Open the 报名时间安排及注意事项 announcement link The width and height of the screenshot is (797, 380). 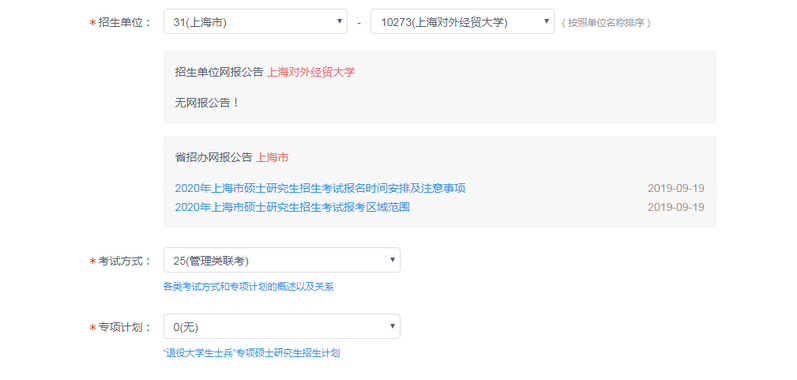320,188
